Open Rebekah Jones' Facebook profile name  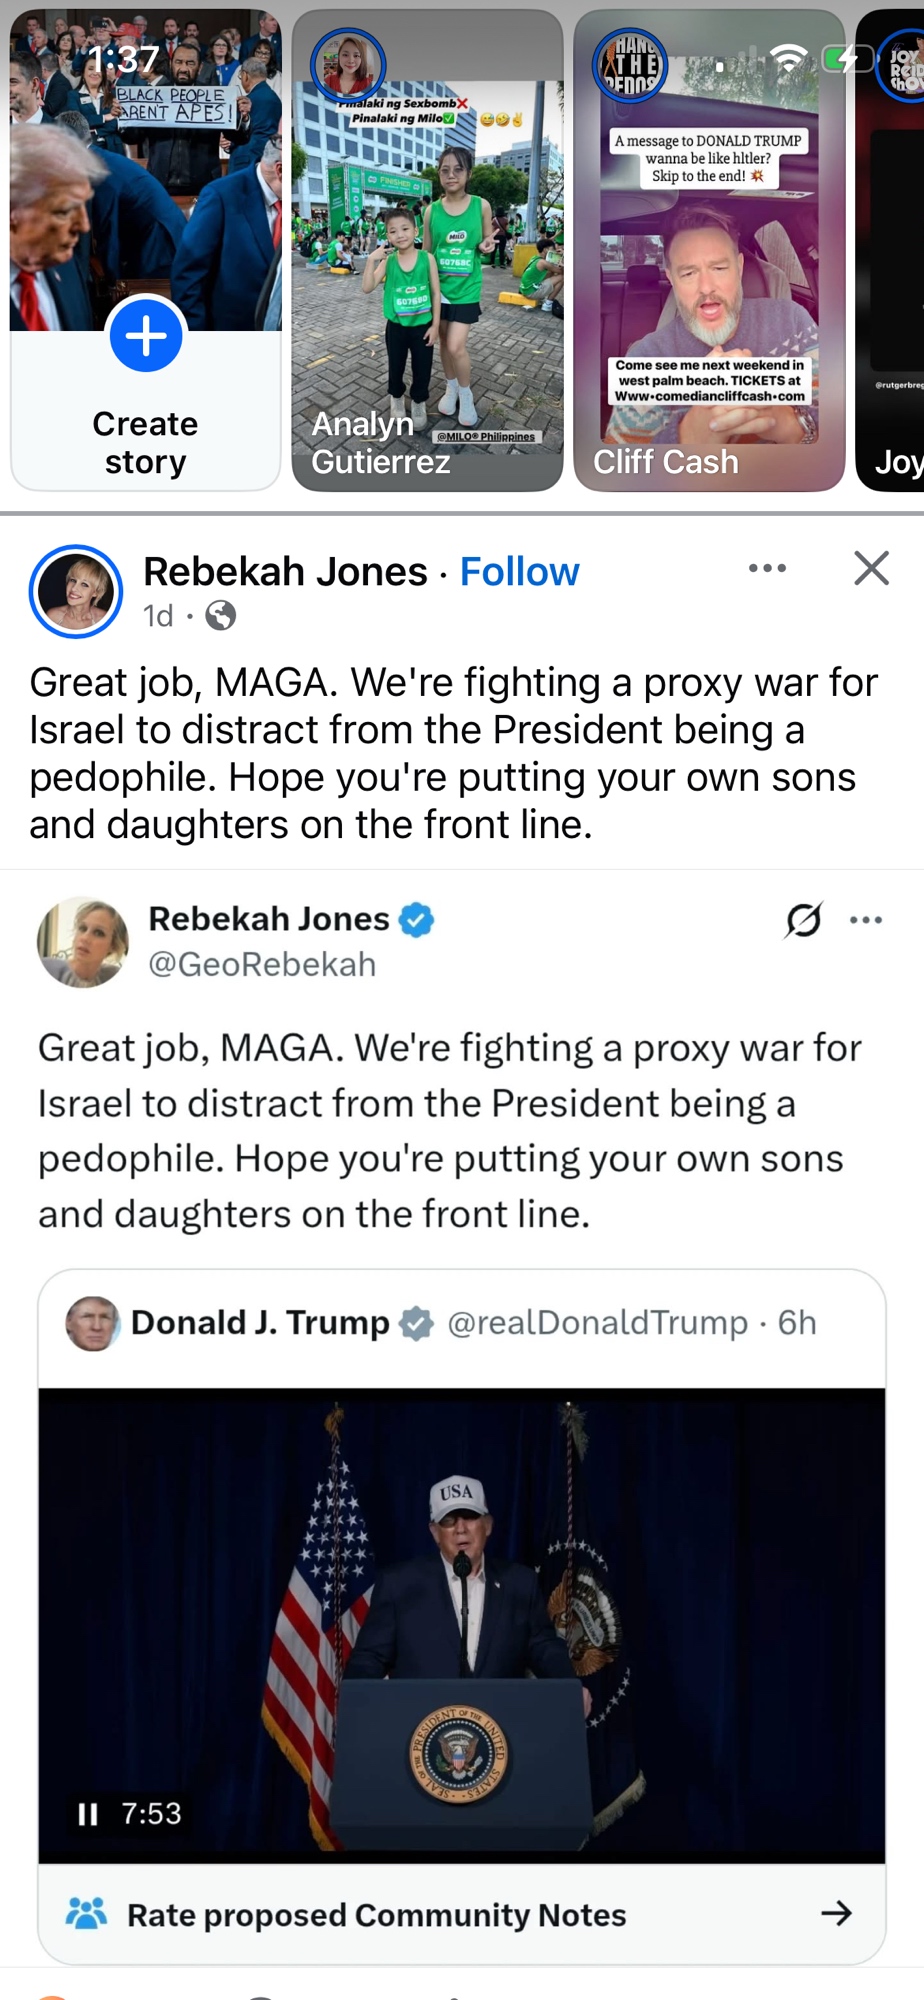click(x=285, y=572)
